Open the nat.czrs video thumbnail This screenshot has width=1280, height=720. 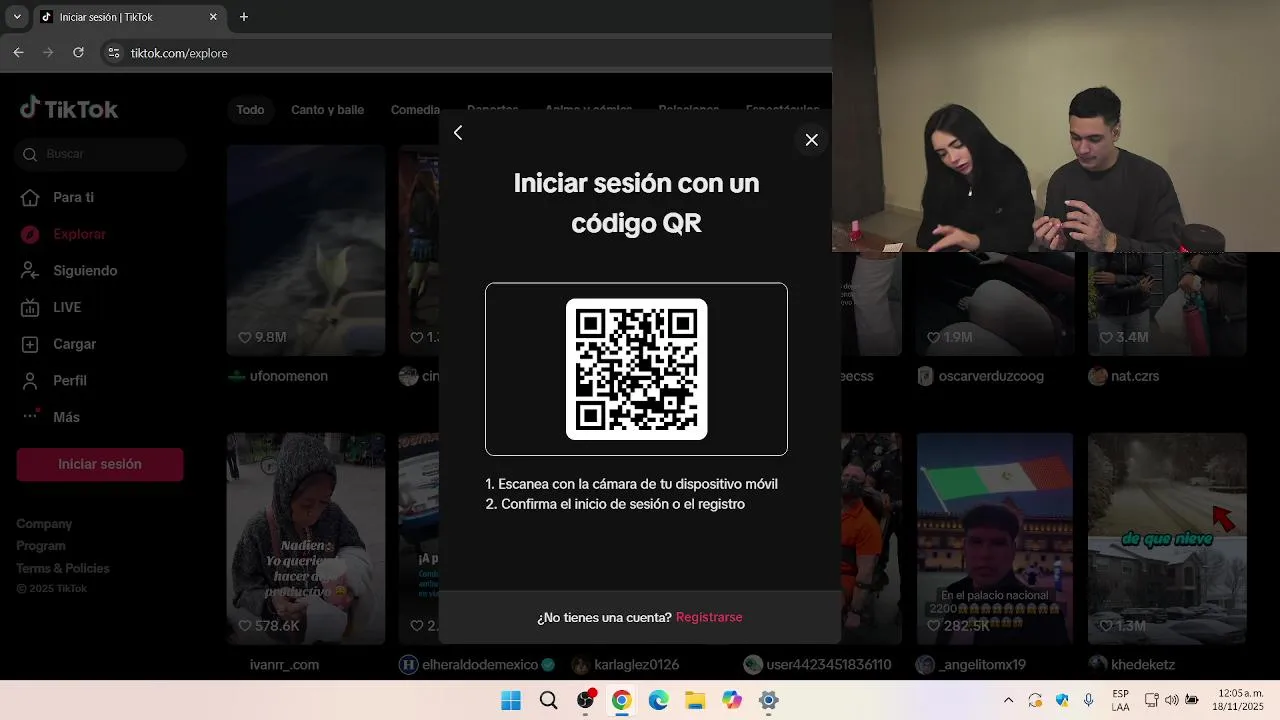(1167, 304)
